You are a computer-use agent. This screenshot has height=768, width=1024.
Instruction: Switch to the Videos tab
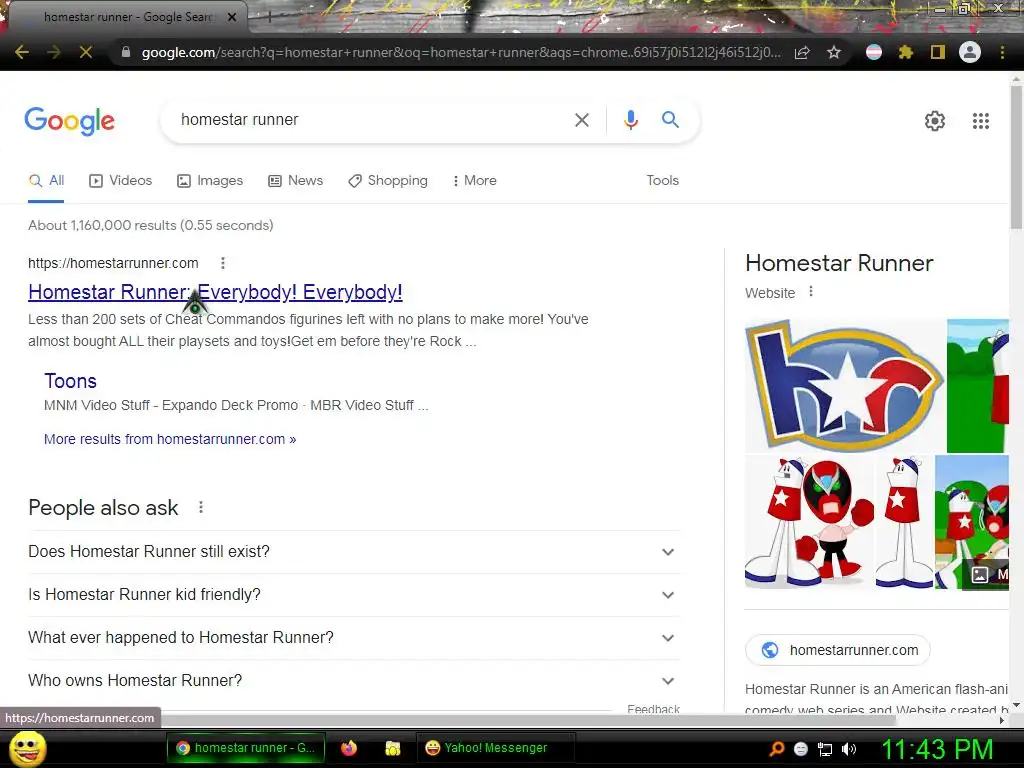[x=121, y=180]
